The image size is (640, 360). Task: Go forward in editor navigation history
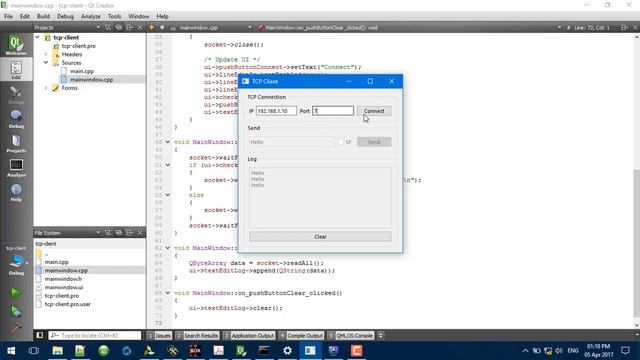click(x=162, y=27)
